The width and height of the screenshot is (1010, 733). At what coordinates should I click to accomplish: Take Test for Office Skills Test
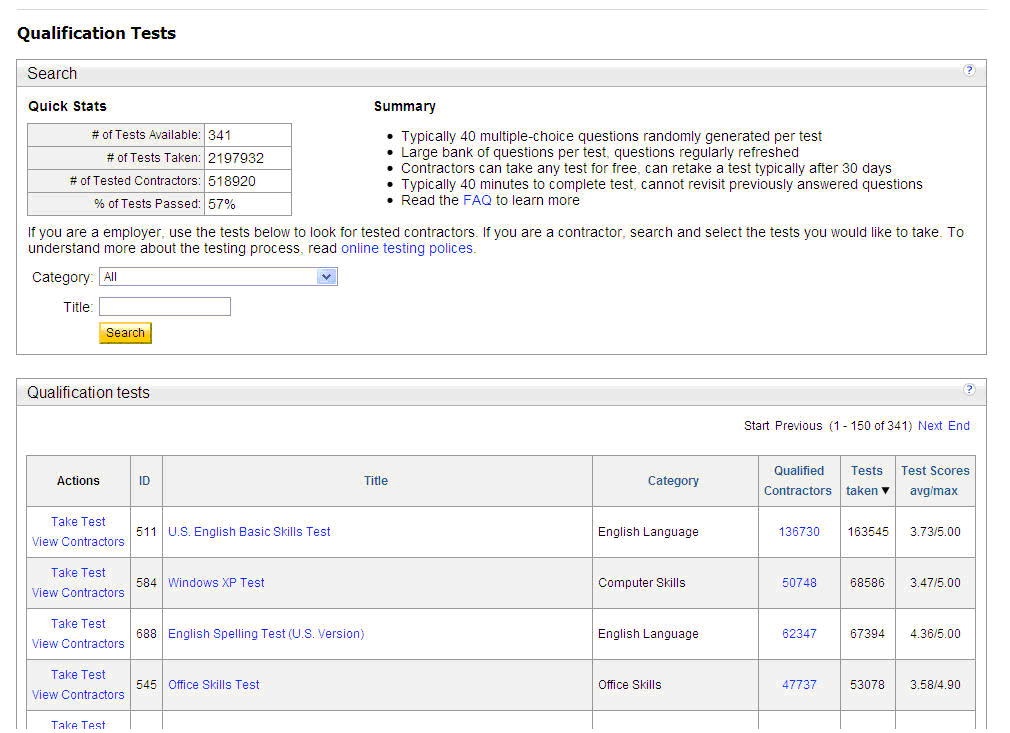(x=78, y=674)
